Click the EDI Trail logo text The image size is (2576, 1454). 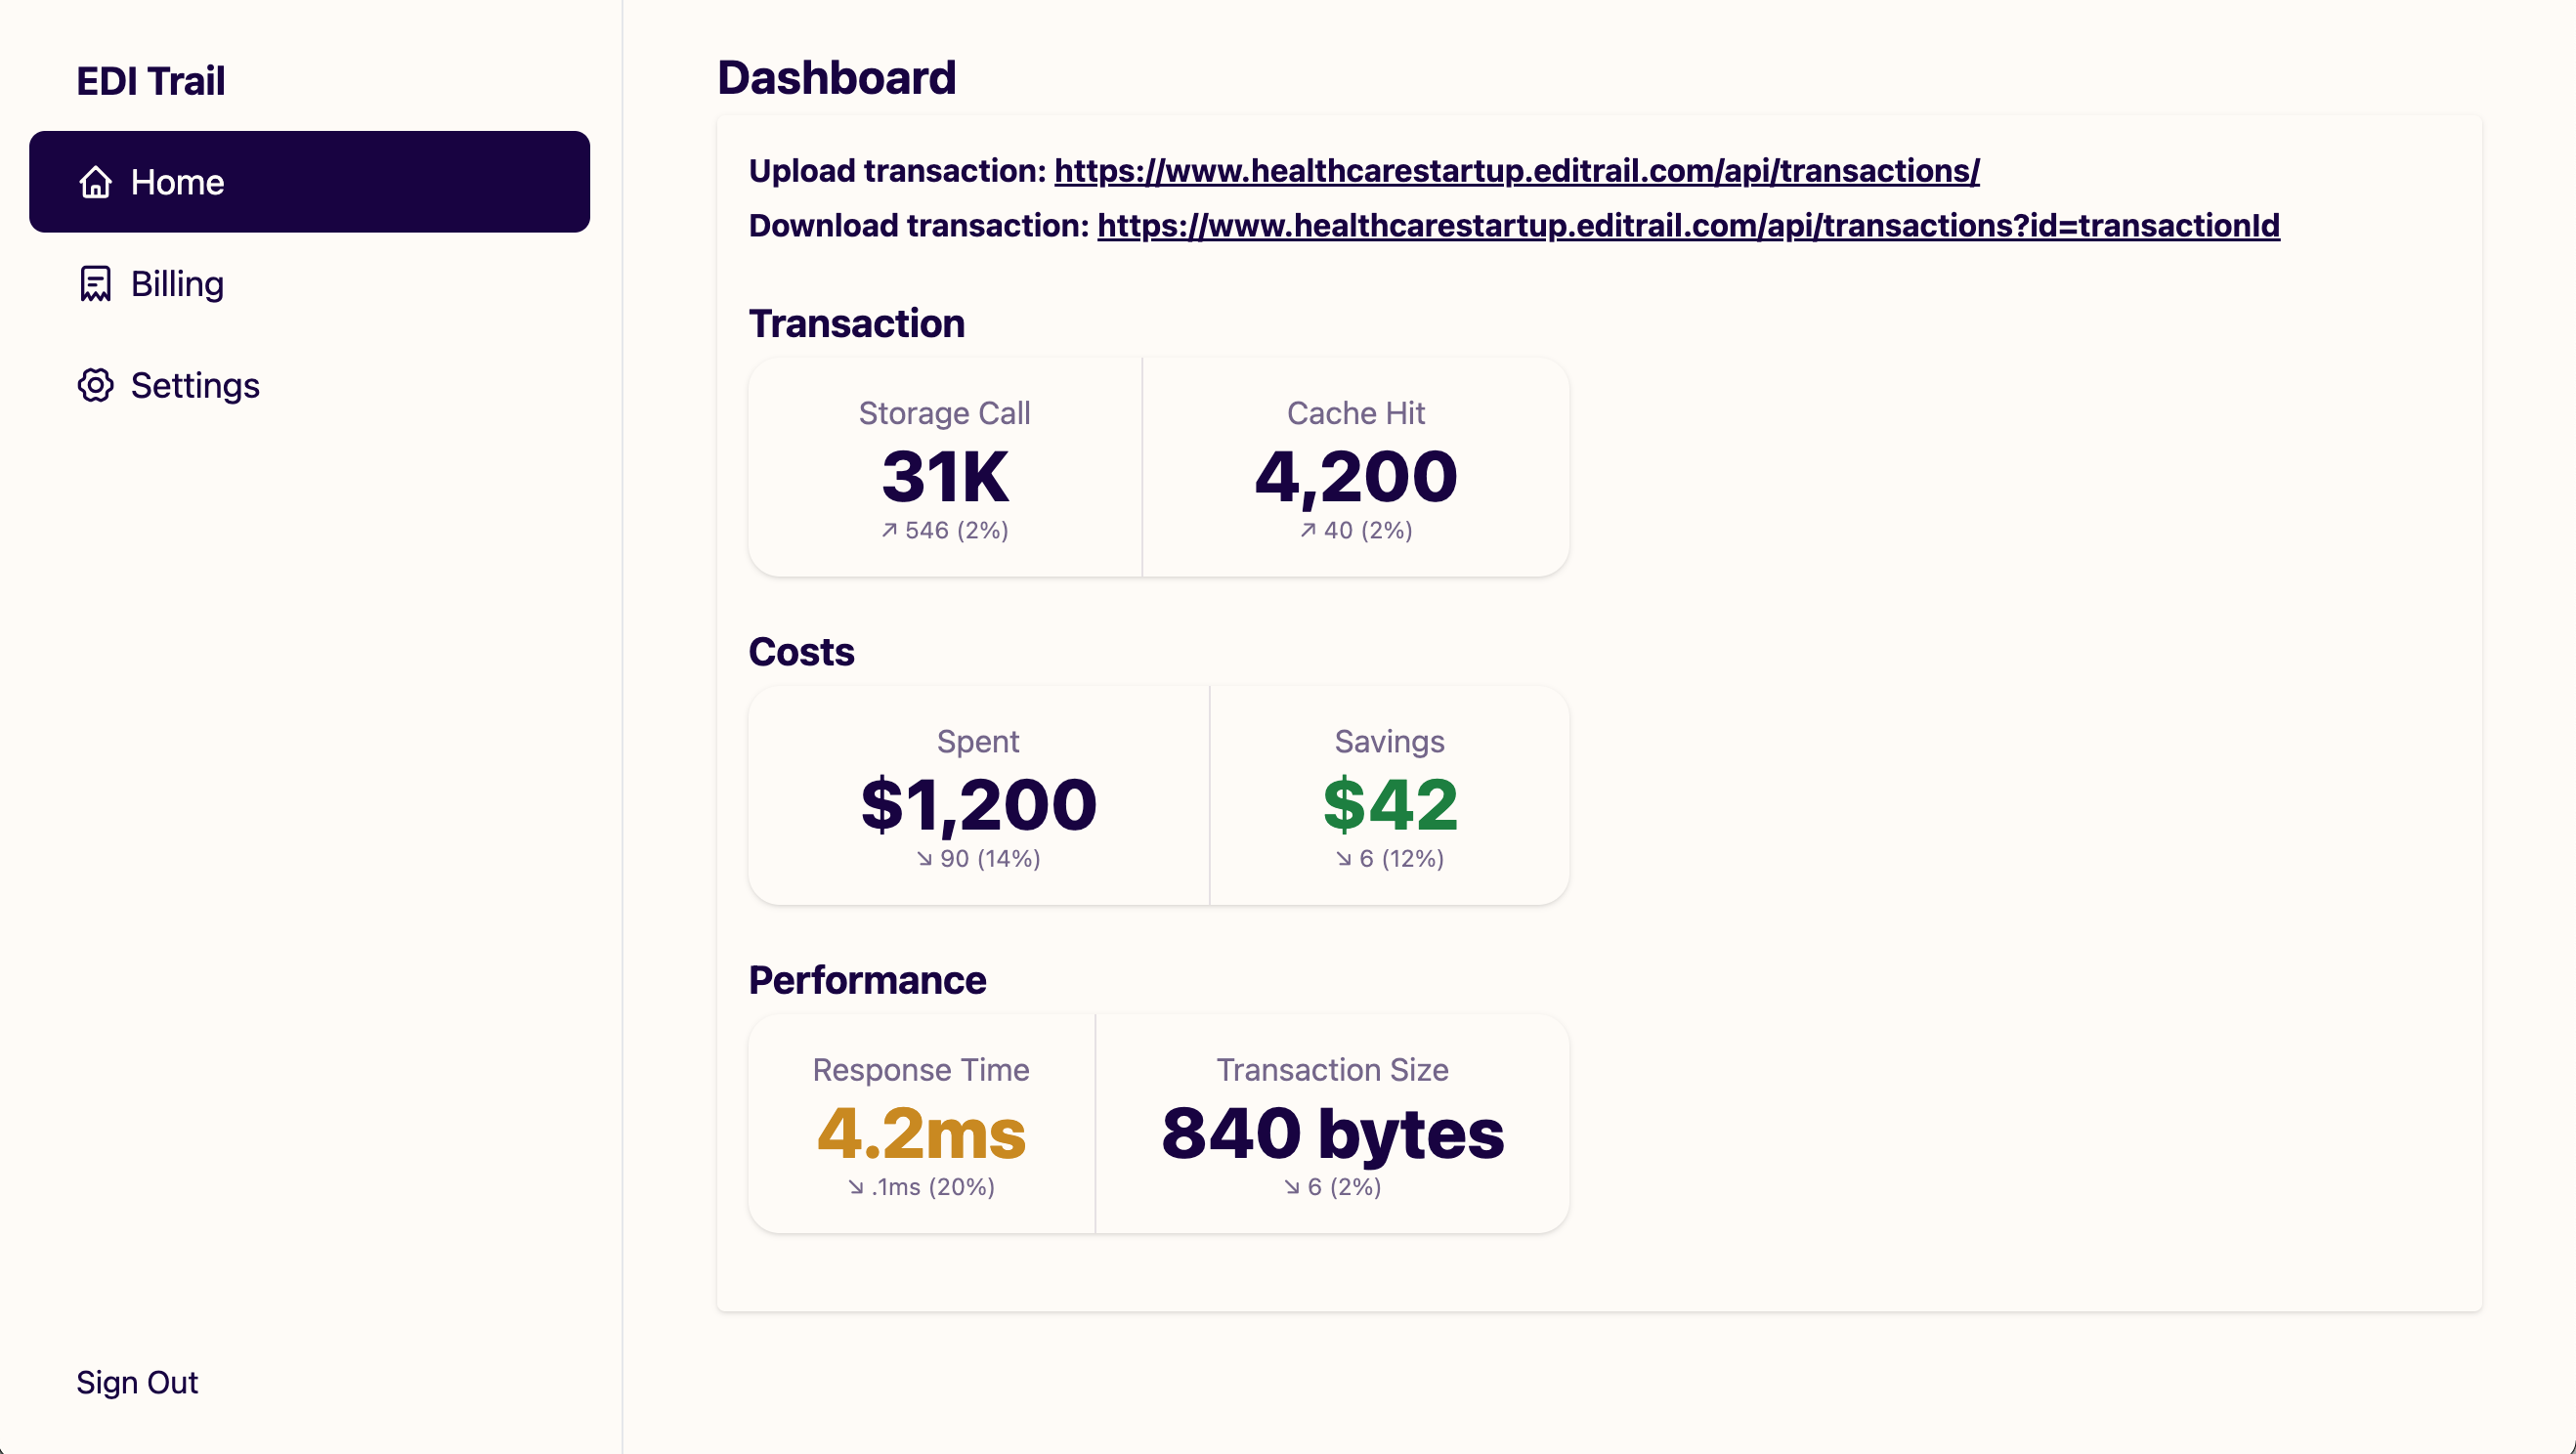pos(150,81)
